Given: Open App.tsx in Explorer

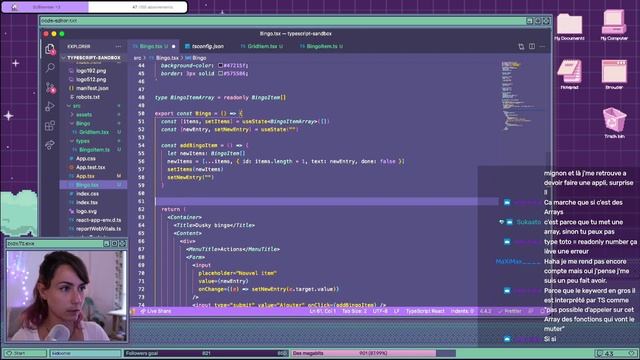Looking at the screenshot, I should click(85, 176).
